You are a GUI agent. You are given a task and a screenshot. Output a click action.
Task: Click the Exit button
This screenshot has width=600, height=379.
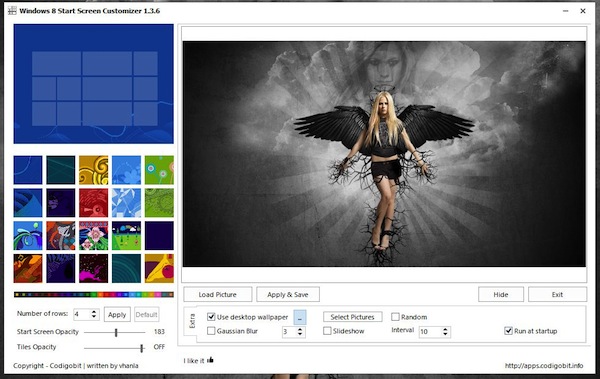[557, 294]
